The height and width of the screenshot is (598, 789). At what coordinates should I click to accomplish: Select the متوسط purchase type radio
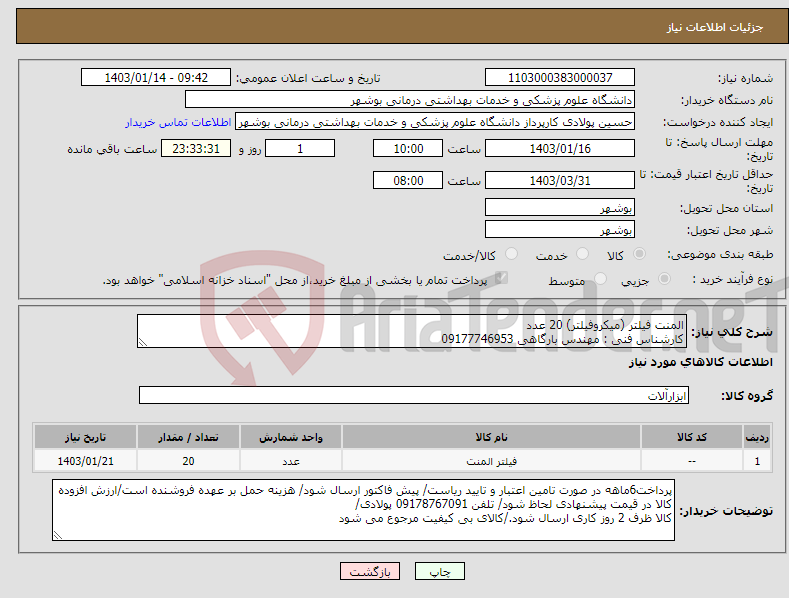(600, 278)
